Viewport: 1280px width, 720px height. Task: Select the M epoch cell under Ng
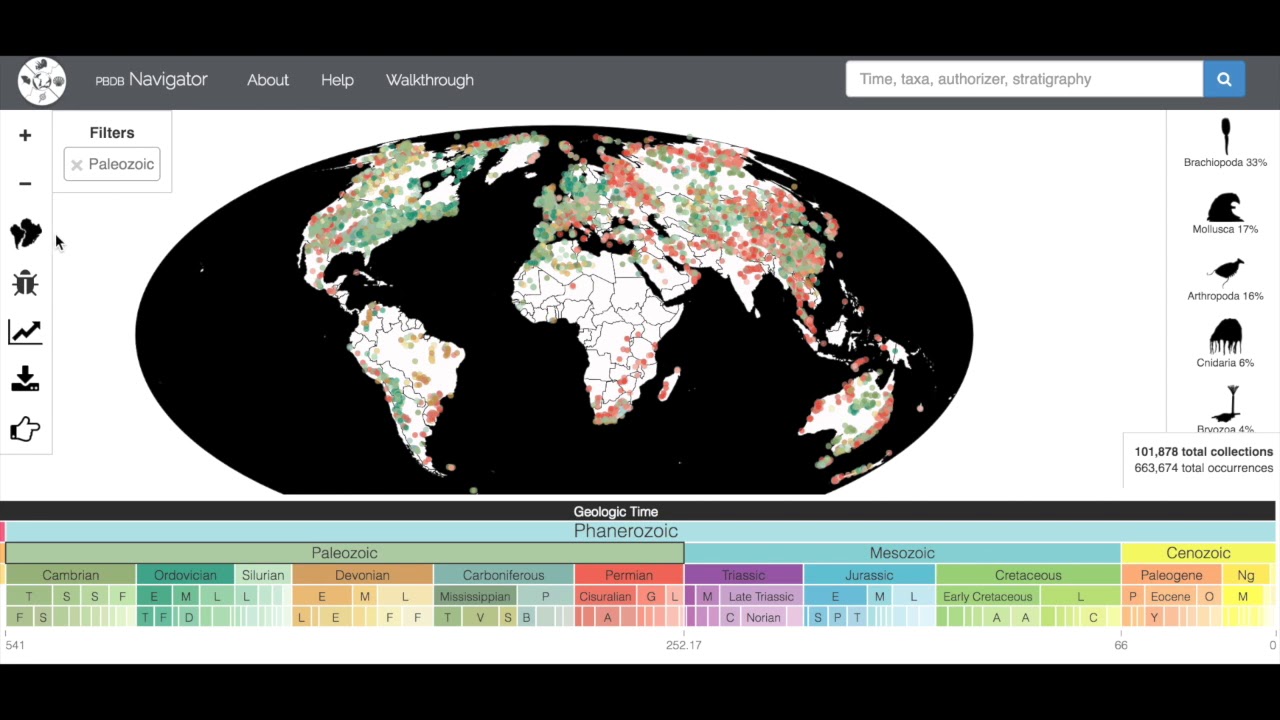pos(1243,597)
